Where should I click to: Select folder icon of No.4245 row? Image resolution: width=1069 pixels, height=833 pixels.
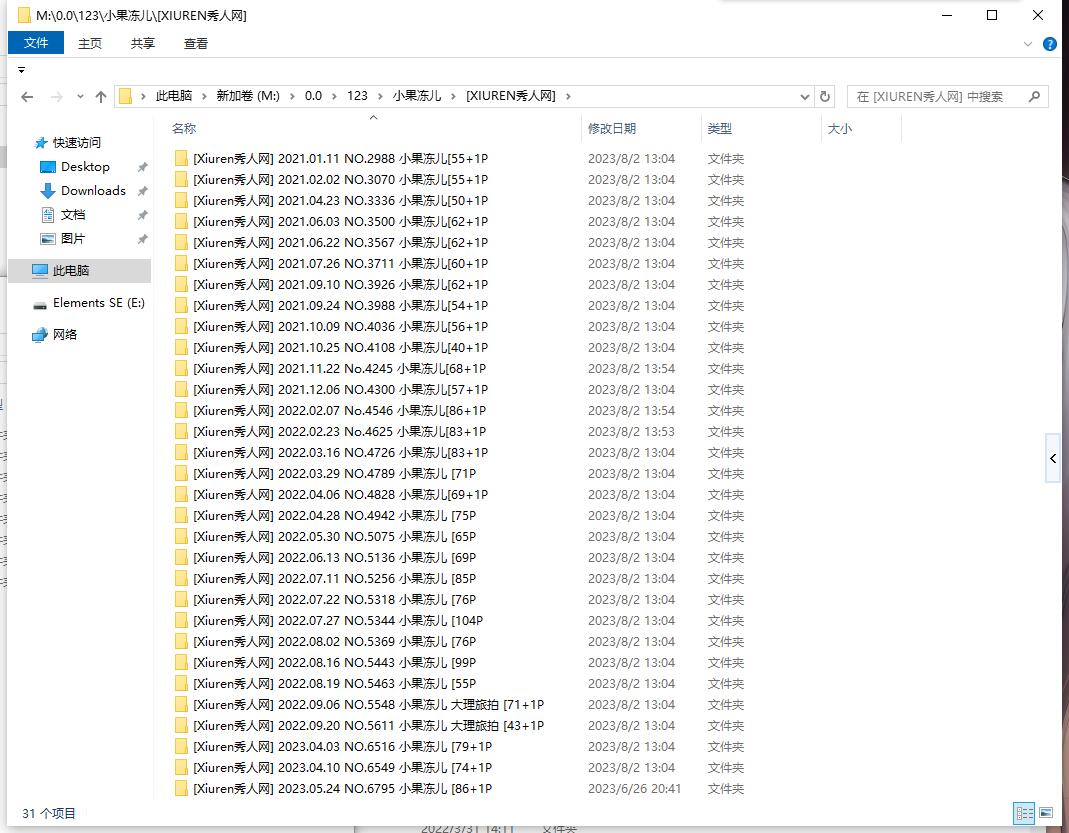click(x=181, y=369)
